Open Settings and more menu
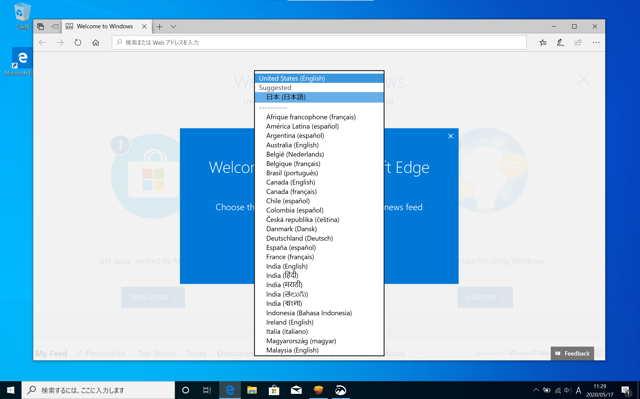This screenshot has width=640, height=399. click(x=596, y=42)
